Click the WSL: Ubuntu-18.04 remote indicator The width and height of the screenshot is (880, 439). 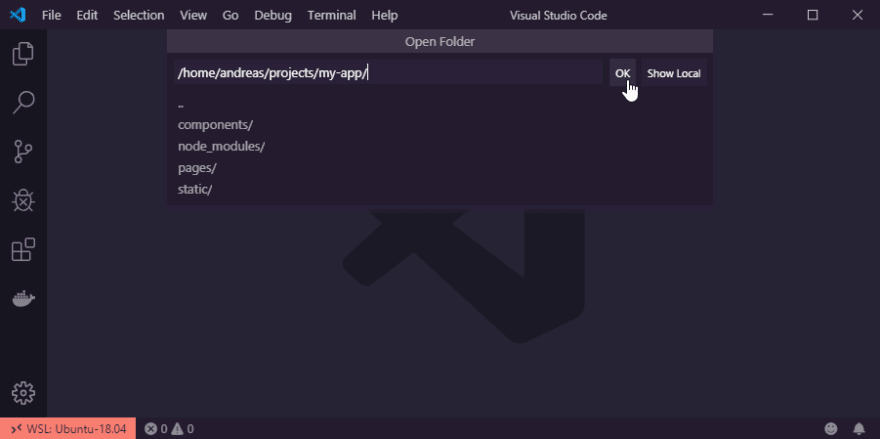68,429
